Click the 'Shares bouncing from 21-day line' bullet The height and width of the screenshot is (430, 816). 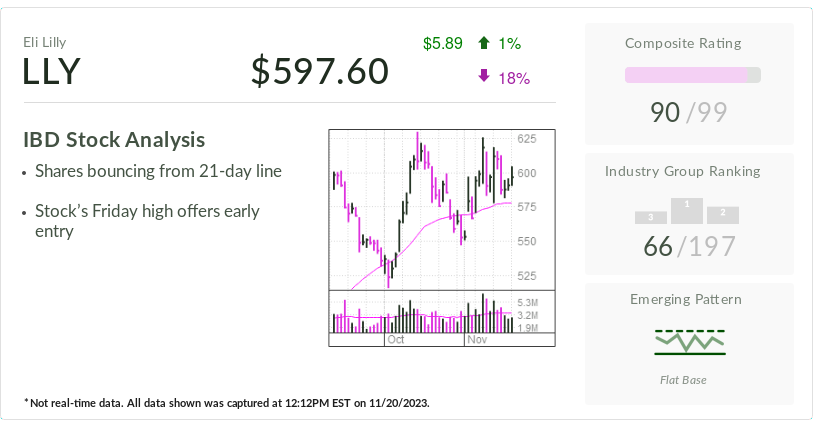(158, 171)
